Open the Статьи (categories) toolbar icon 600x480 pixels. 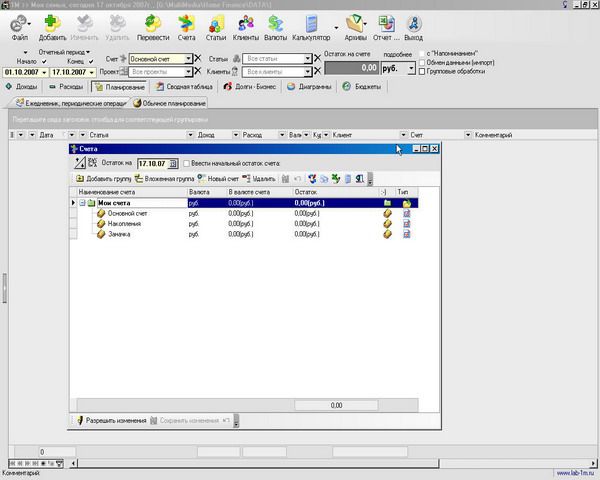pos(216,27)
